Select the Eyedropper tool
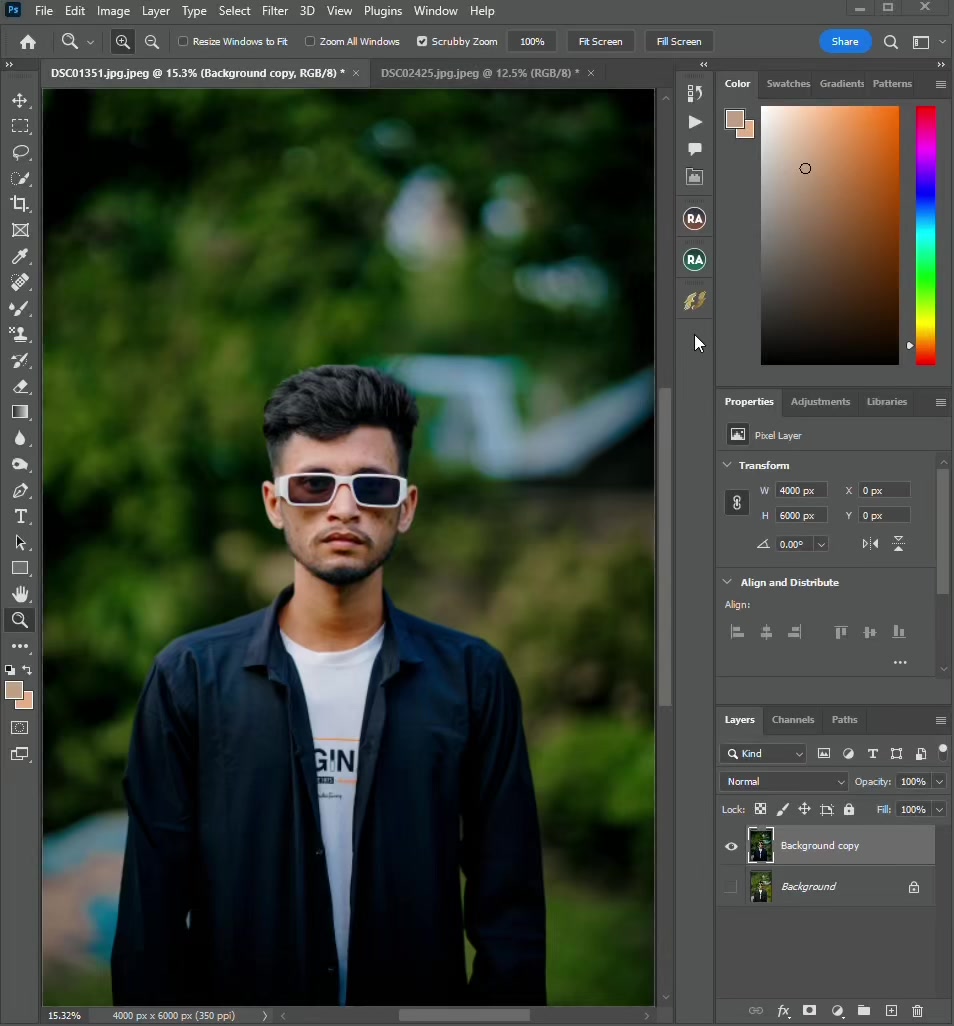This screenshot has height=1026, width=954. (20, 256)
